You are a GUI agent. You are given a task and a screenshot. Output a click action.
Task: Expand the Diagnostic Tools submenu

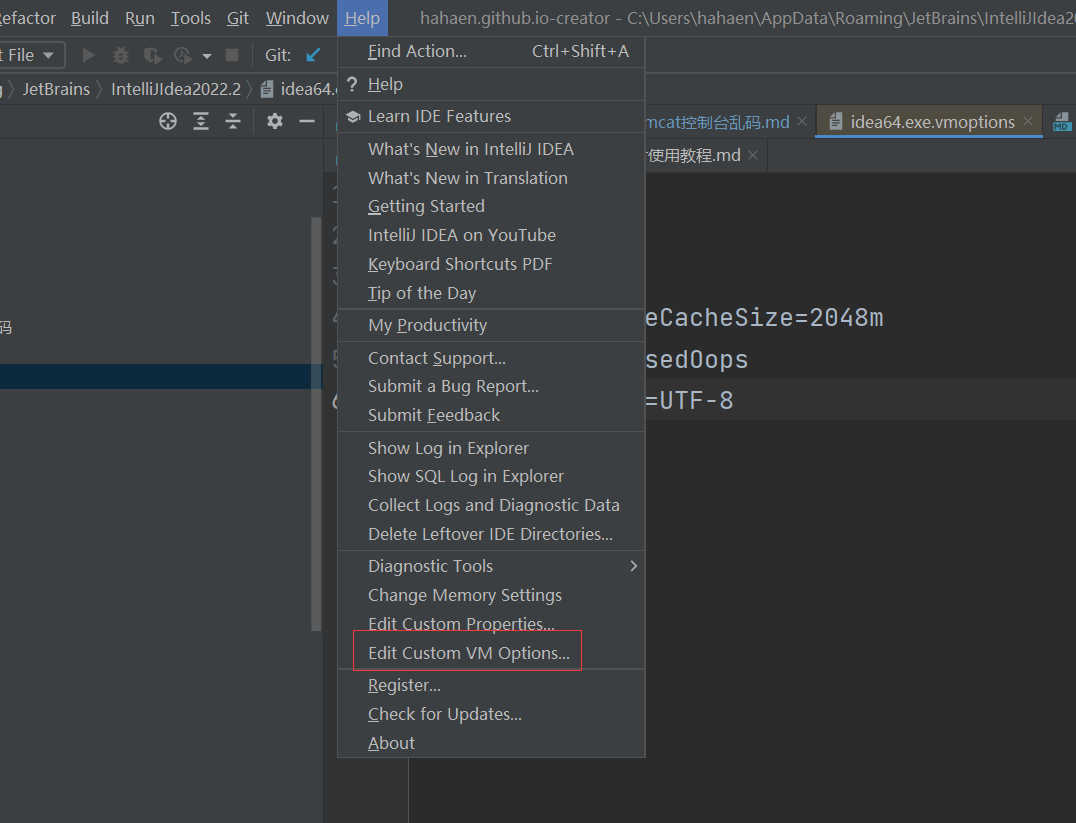pos(632,566)
